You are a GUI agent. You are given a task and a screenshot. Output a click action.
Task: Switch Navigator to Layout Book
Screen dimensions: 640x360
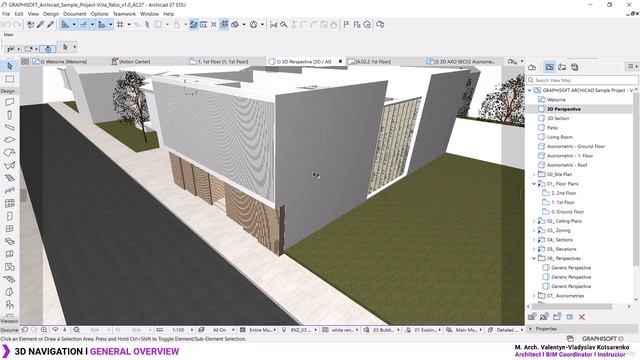point(562,67)
